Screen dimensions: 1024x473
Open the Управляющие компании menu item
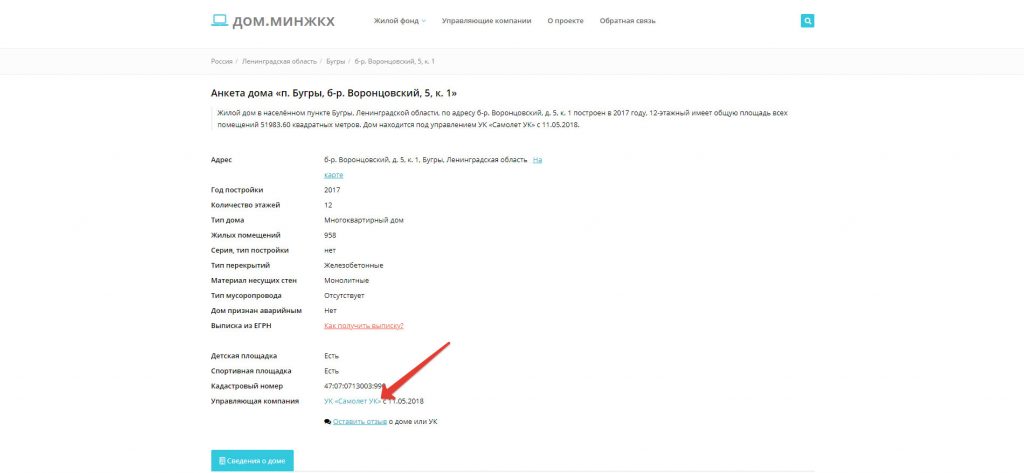[x=487, y=20]
